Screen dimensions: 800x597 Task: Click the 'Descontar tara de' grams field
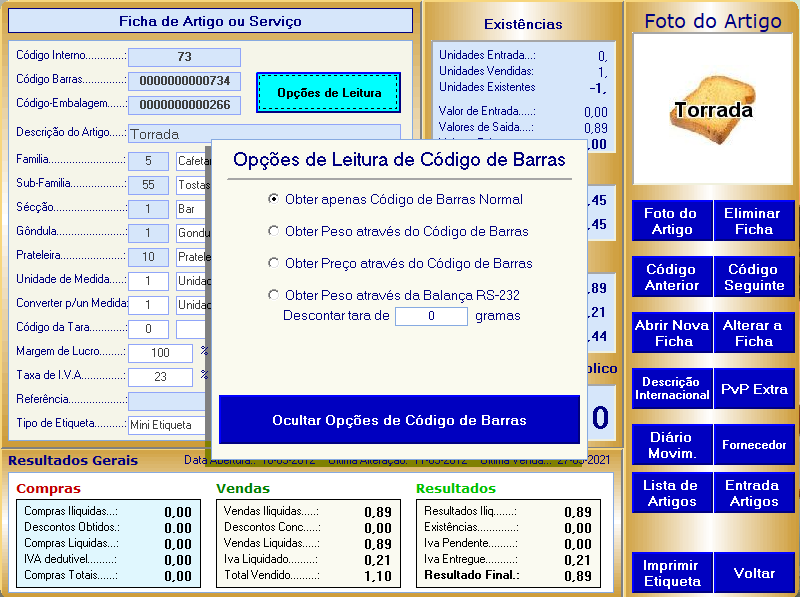(431, 316)
